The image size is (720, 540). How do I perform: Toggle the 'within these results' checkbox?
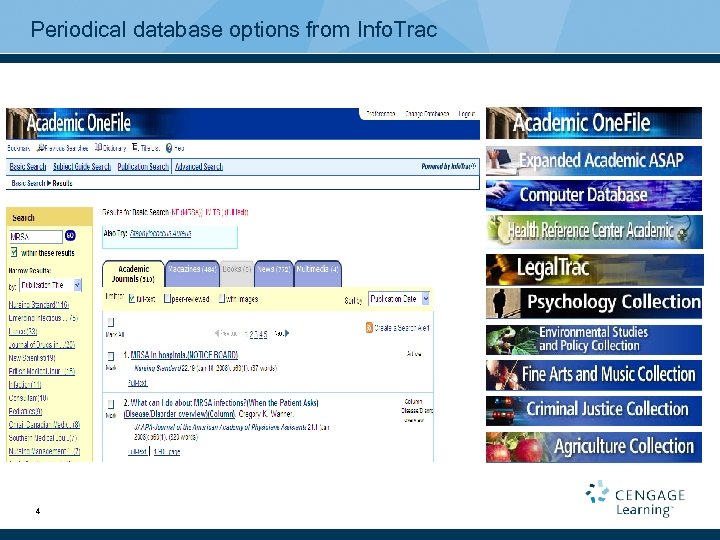click(14, 252)
